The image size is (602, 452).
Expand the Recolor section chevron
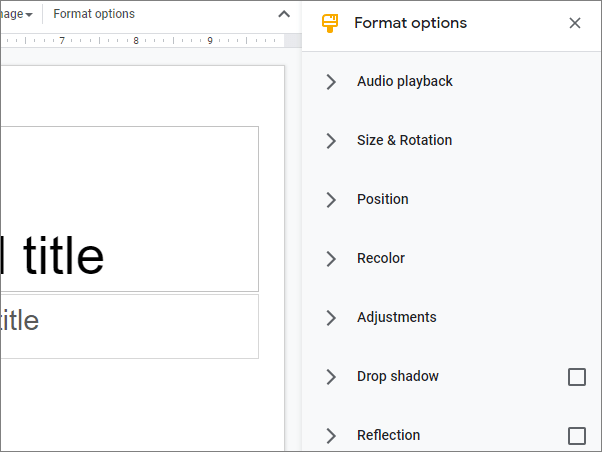click(x=331, y=259)
